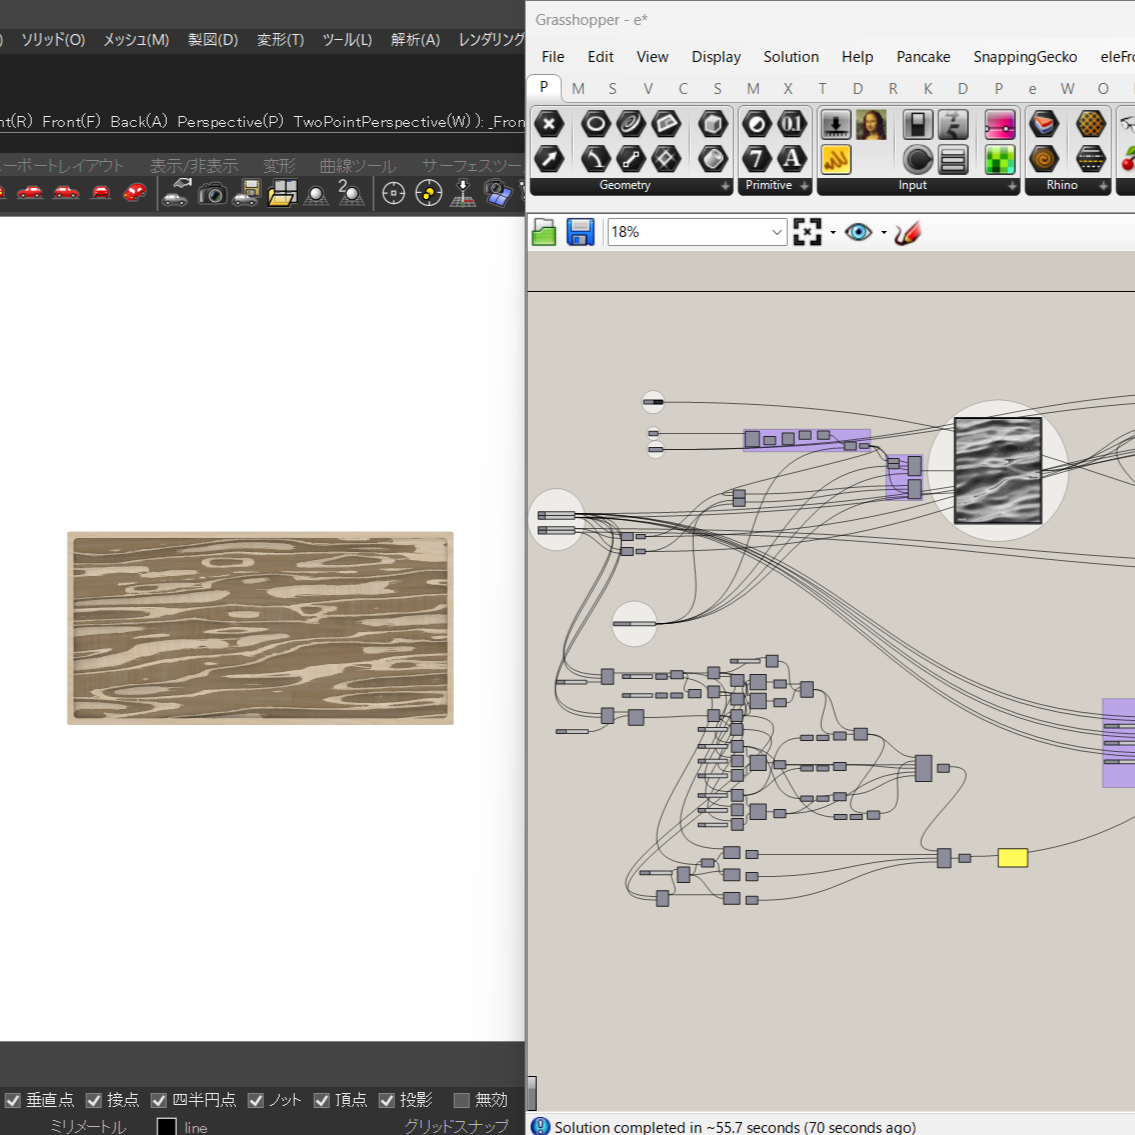Open the sketch tool red pen icon
Image resolution: width=1135 pixels, height=1135 pixels.
907,232
